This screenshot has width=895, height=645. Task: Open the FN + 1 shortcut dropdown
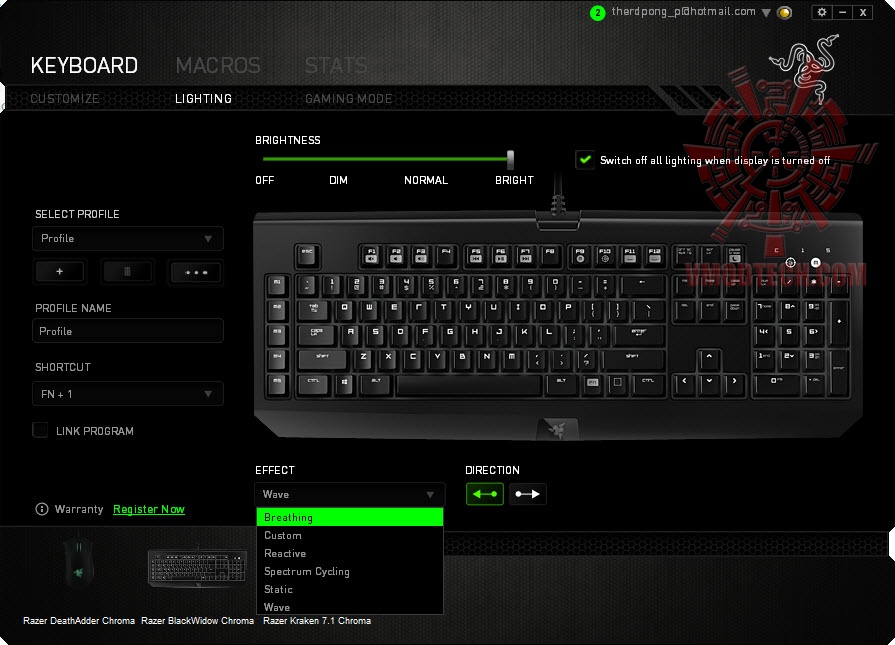[x=128, y=394]
